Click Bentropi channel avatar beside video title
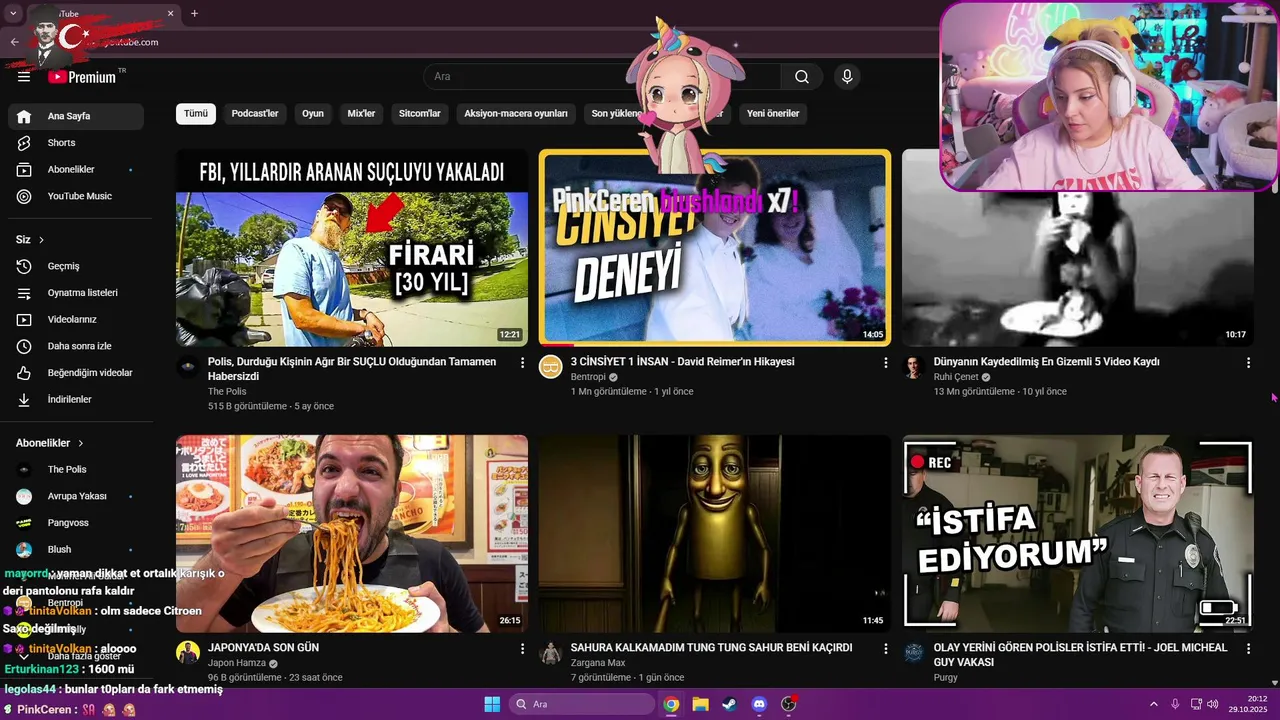The height and width of the screenshot is (720, 1280). click(551, 367)
